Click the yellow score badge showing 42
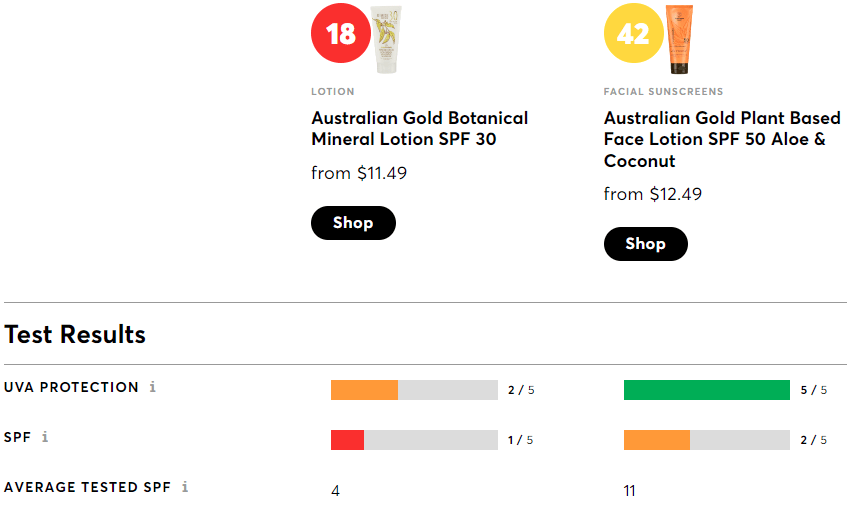 coord(633,34)
